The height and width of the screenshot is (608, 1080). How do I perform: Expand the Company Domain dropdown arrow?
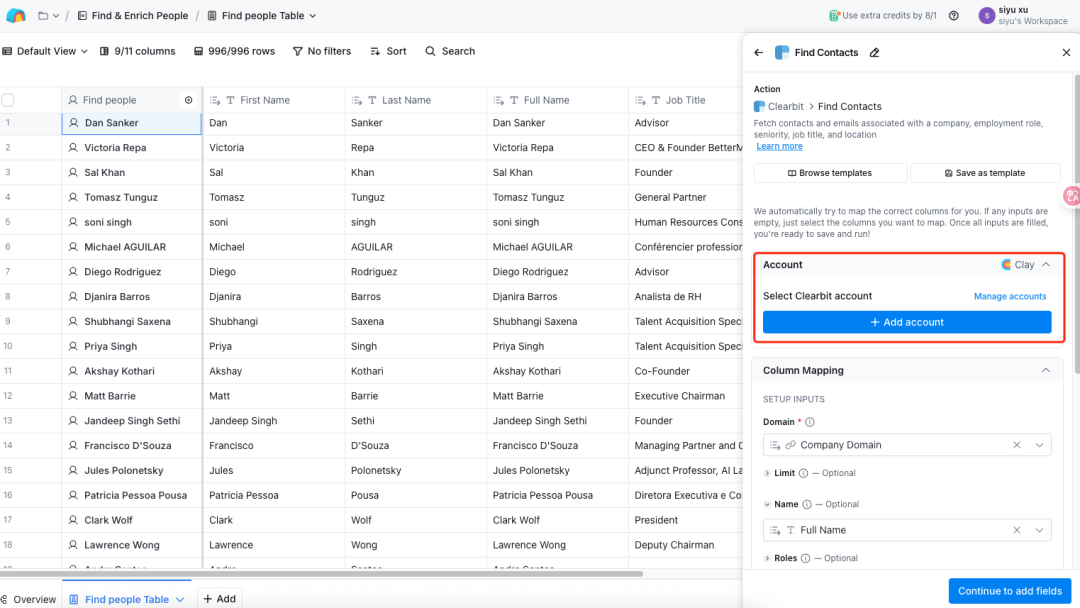(1040, 445)
